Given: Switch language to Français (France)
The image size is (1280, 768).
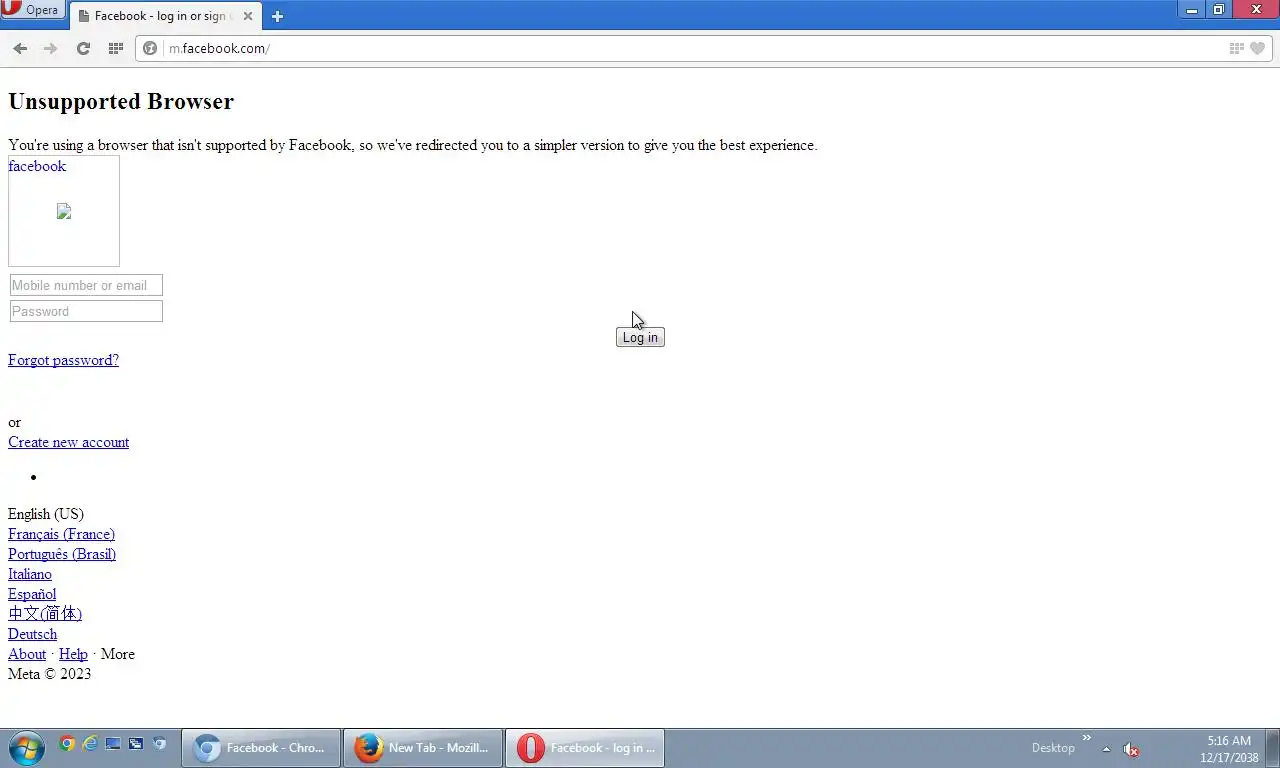Looking at the screenshot, I should [61, 534].
